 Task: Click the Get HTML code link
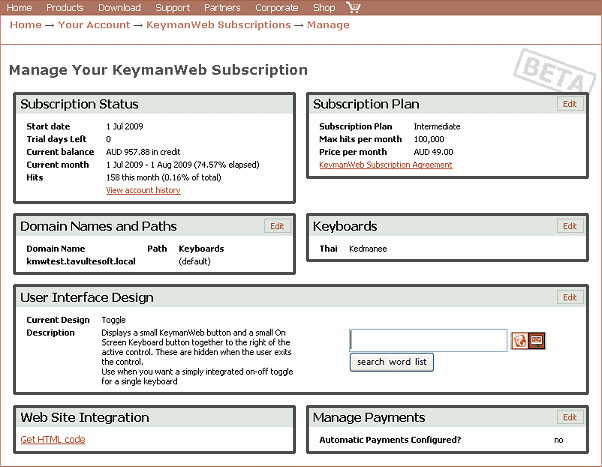pos(53,439)
